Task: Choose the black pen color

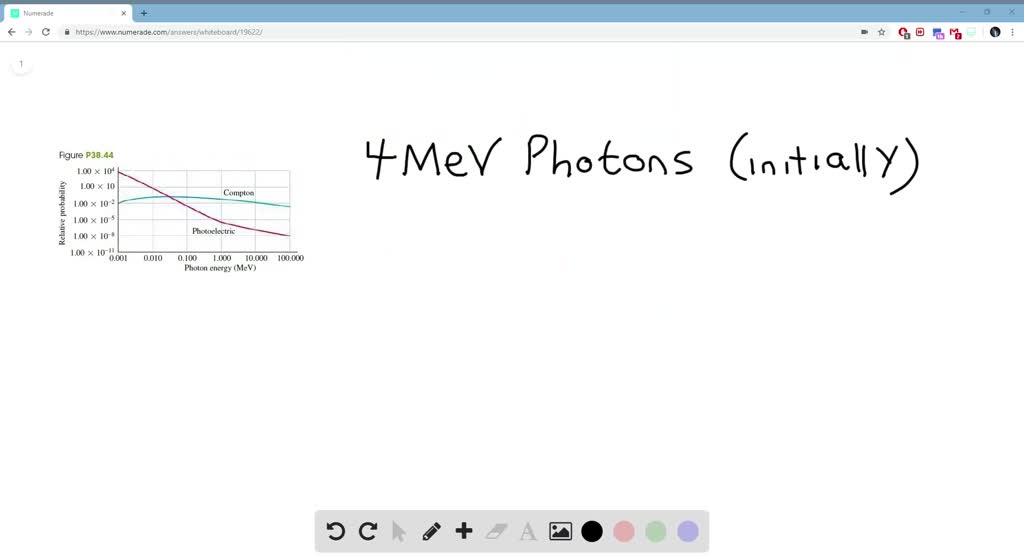Action: (592, 531)
